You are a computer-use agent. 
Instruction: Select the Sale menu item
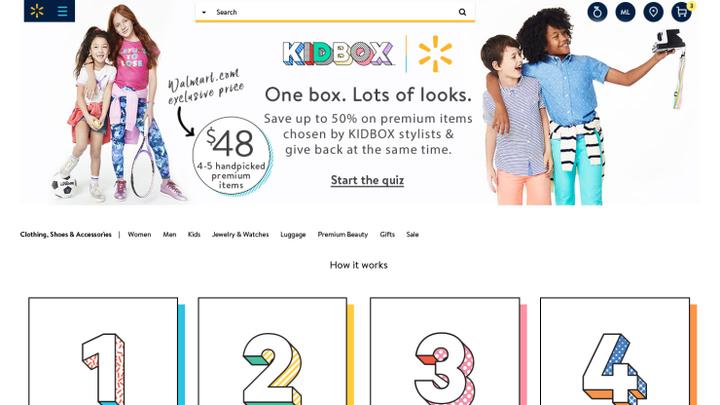tap(412, 234)
